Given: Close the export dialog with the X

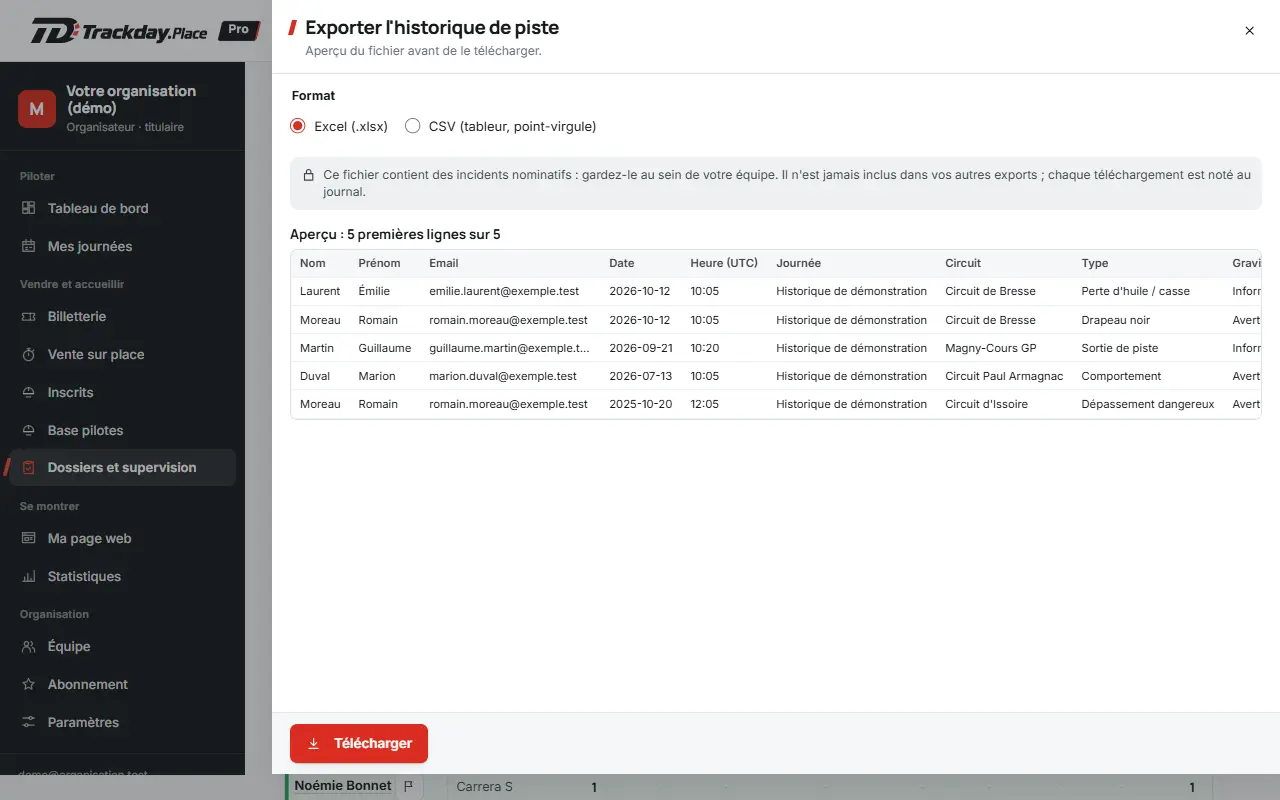Looking at the screenshot, I should tap(1249, 31).
